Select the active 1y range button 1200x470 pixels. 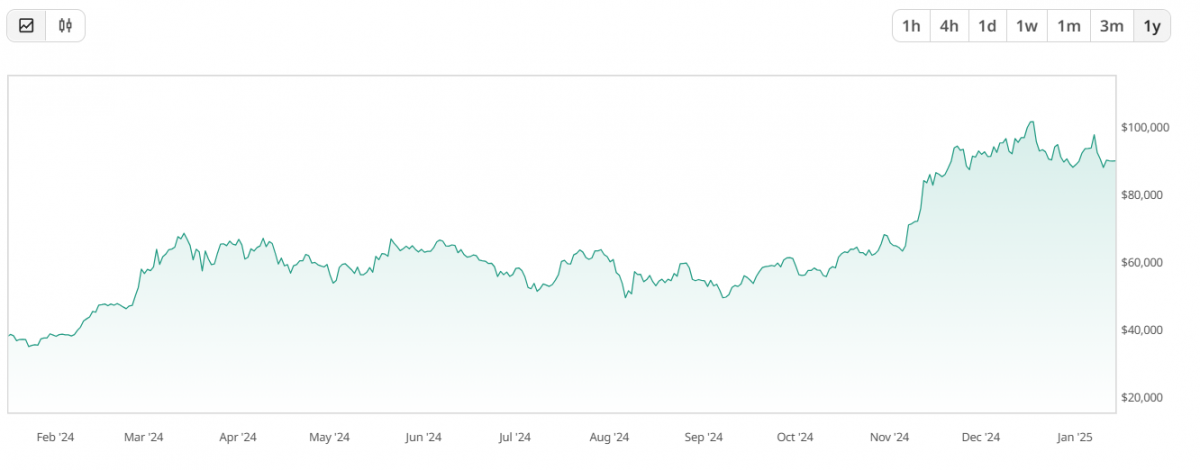[x=1152, y=26]
